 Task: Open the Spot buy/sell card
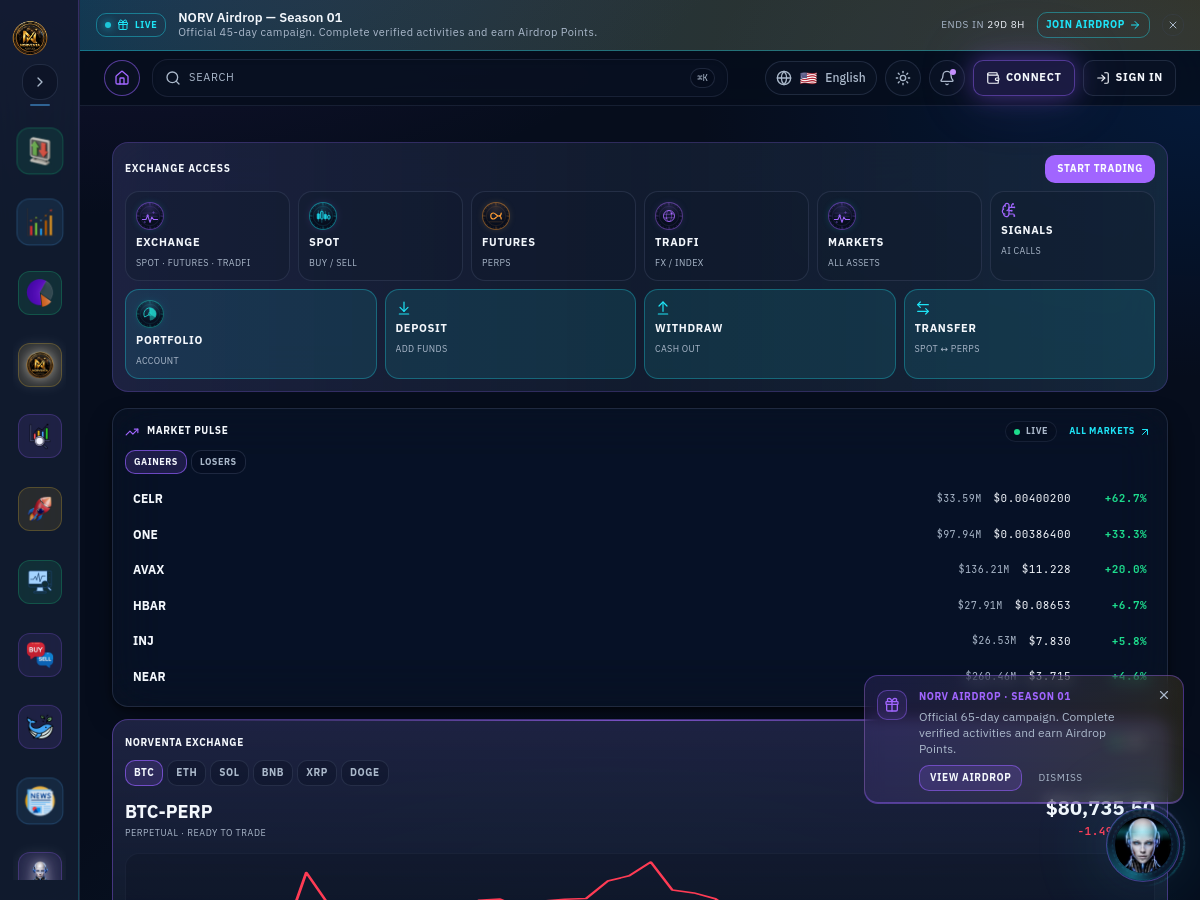(380, 236)
